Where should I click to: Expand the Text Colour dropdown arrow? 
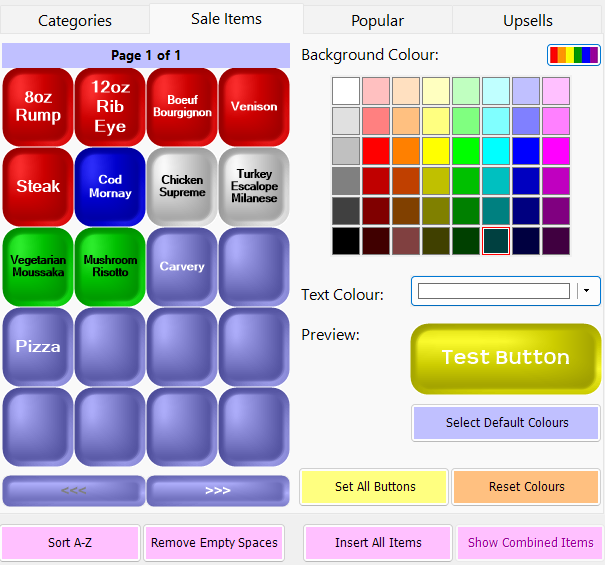tap(586, 291)
